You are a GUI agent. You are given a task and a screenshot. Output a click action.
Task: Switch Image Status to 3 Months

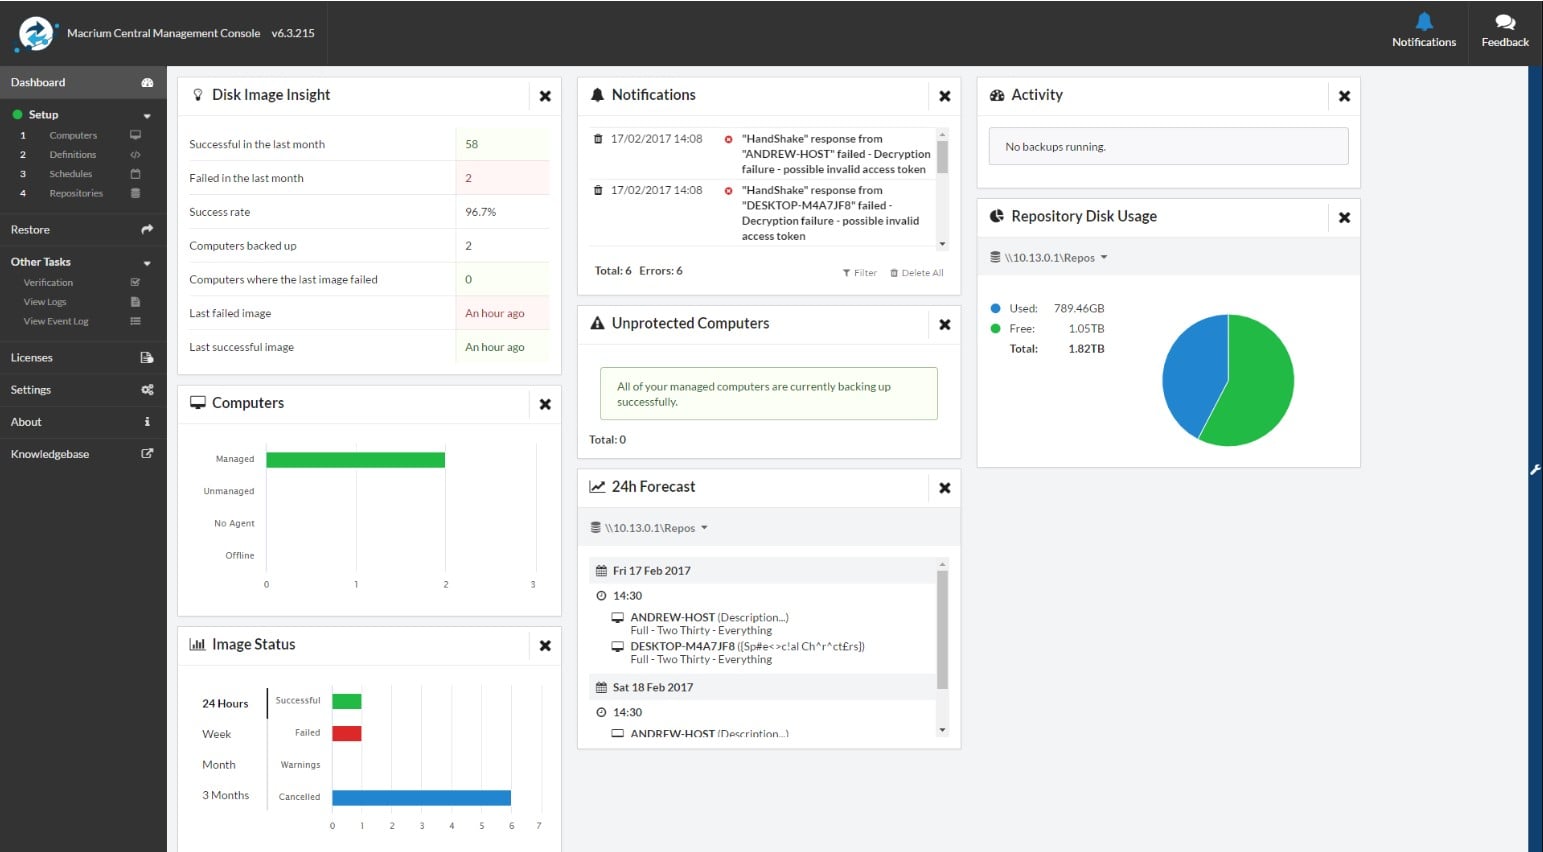[x=225, y=795]
